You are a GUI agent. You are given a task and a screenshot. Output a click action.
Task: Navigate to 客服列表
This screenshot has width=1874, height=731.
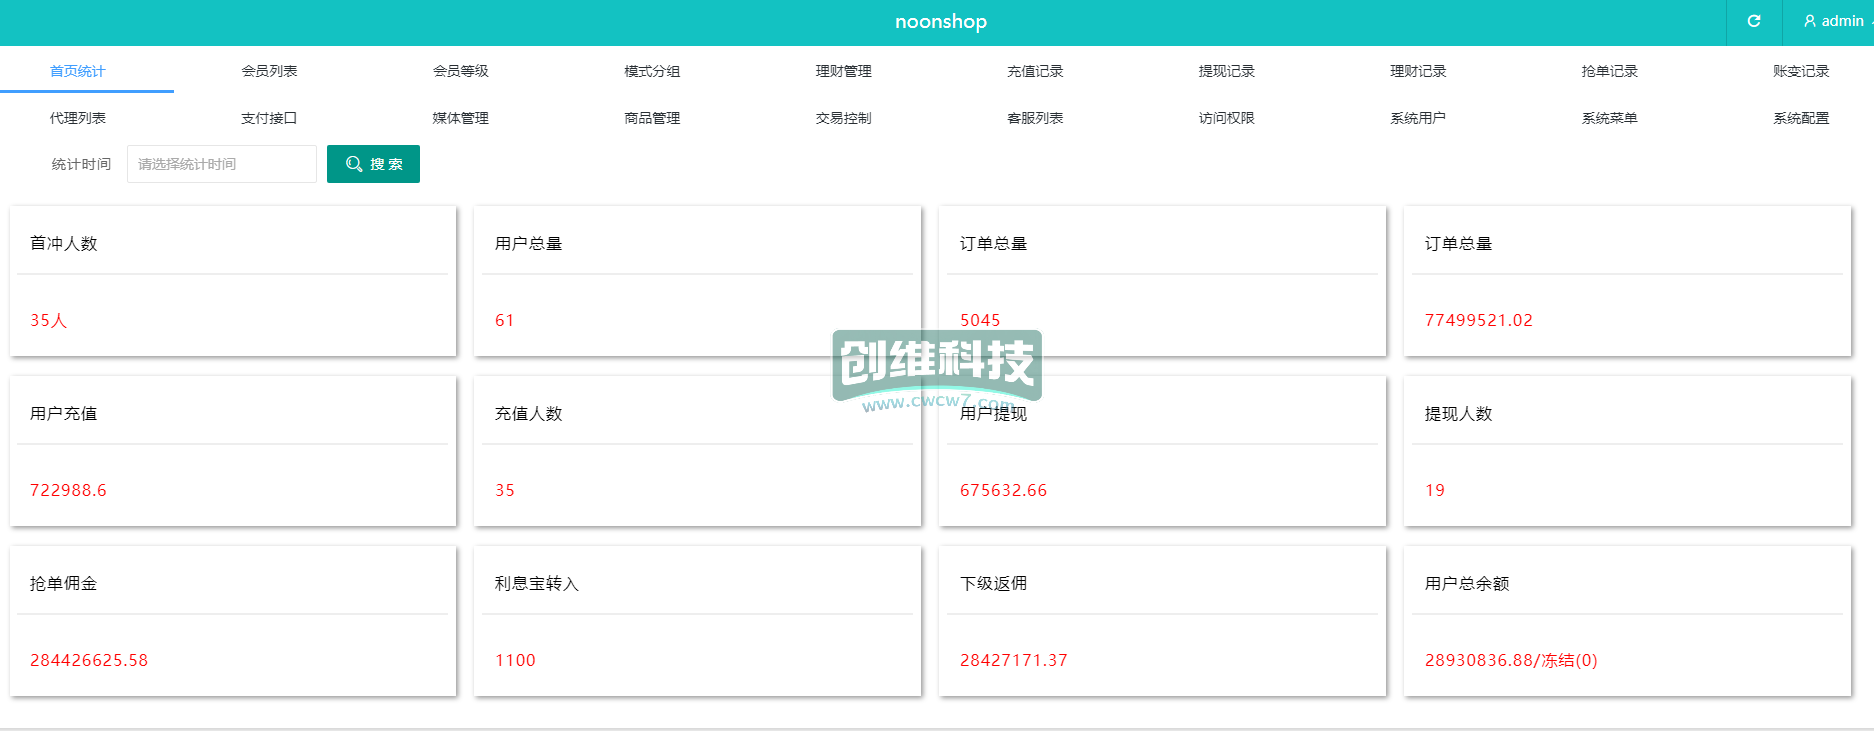click(x=1035, y=118)
